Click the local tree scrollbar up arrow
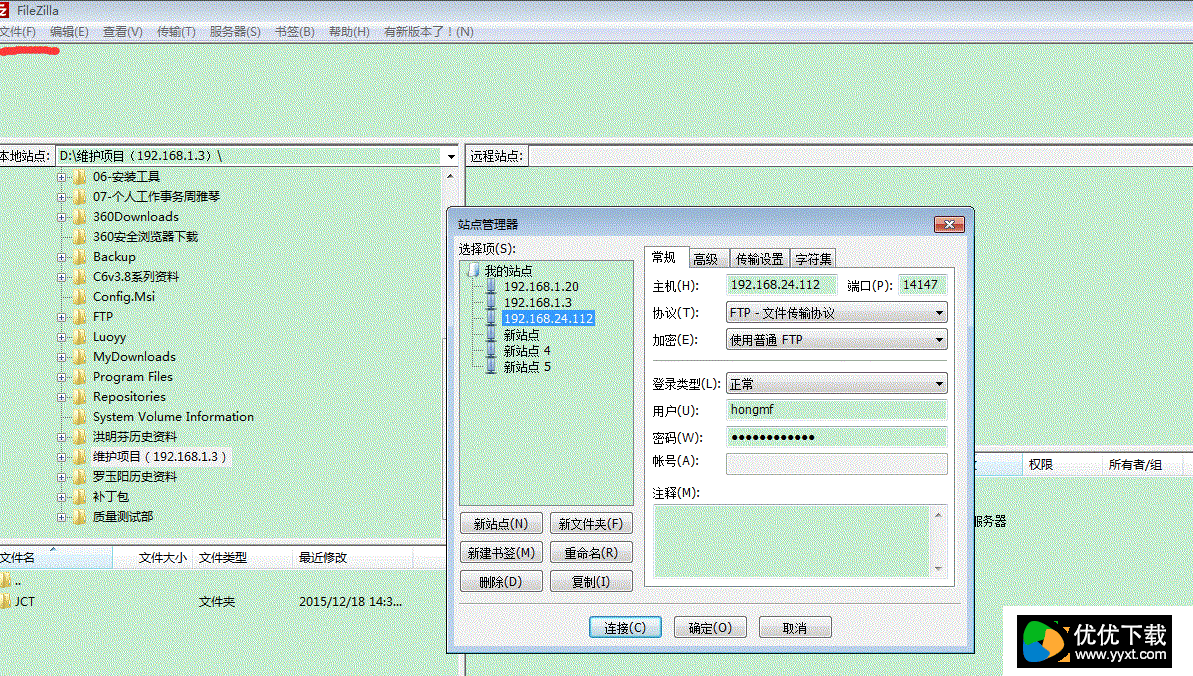The image size is (1193, 676). click(x=450, y=177)
